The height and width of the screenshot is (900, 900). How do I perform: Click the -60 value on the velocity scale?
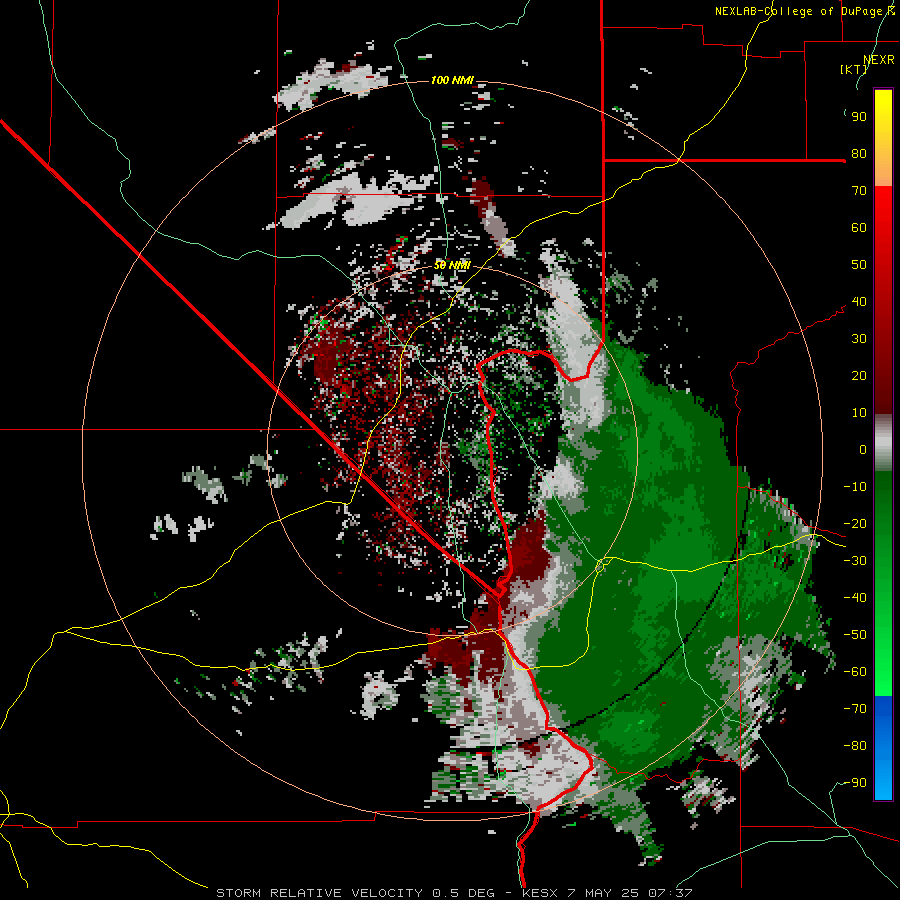pyautogui.click(x=855, y=672)
